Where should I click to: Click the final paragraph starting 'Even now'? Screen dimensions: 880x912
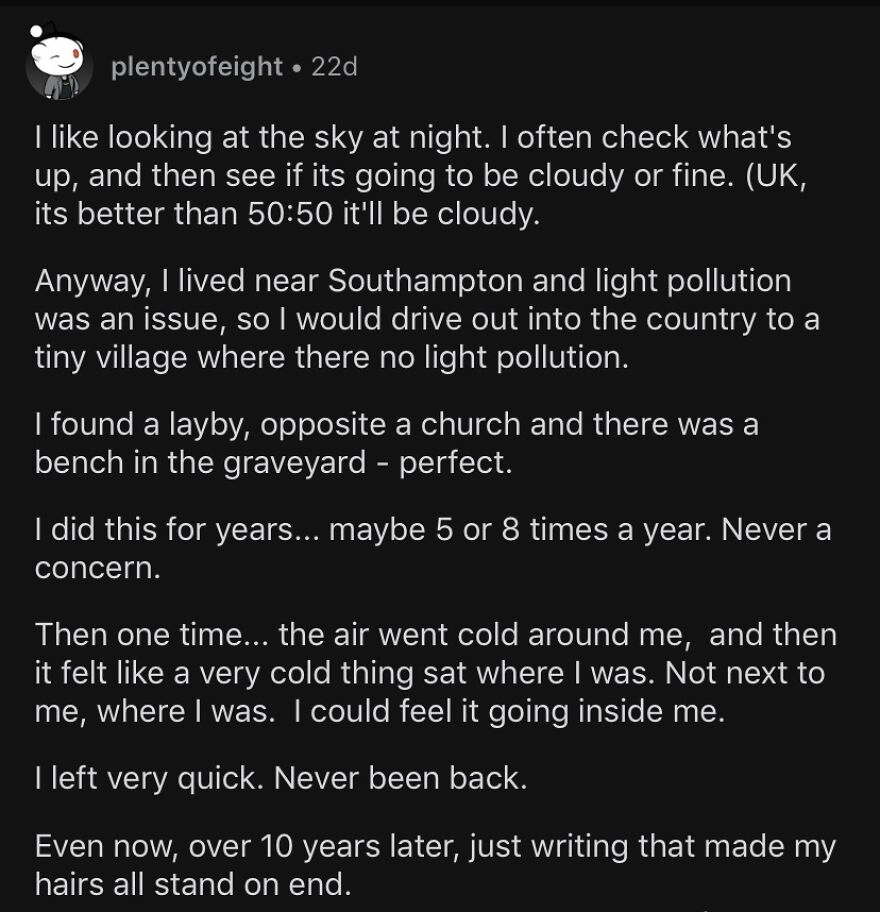(x=432, y=866)
